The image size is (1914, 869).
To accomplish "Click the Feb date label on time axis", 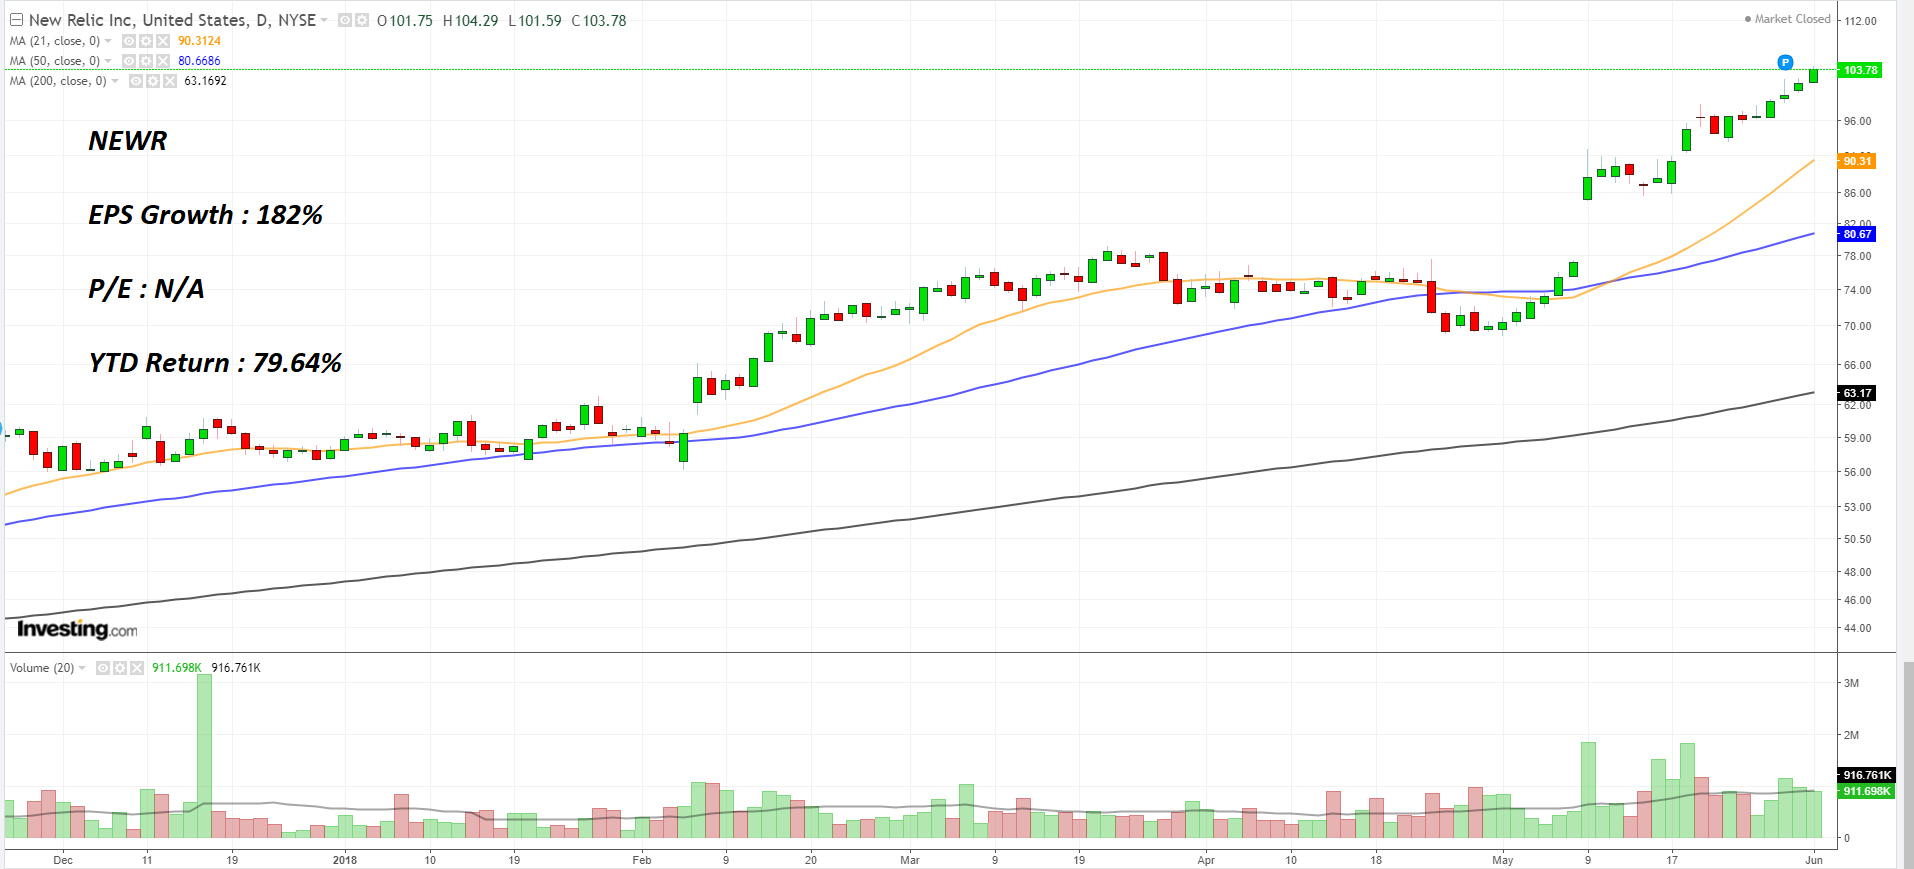I will click(x=642, y=860).
